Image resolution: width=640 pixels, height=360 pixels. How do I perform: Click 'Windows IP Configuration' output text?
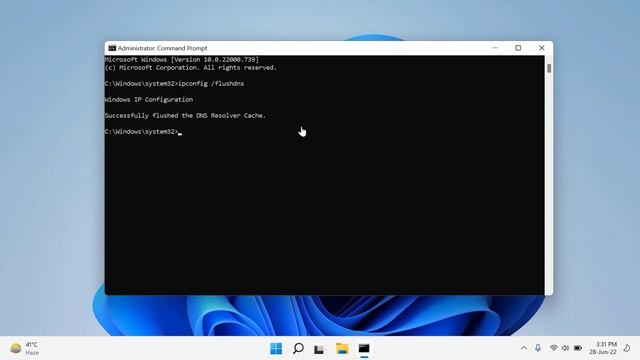(149, 100)
